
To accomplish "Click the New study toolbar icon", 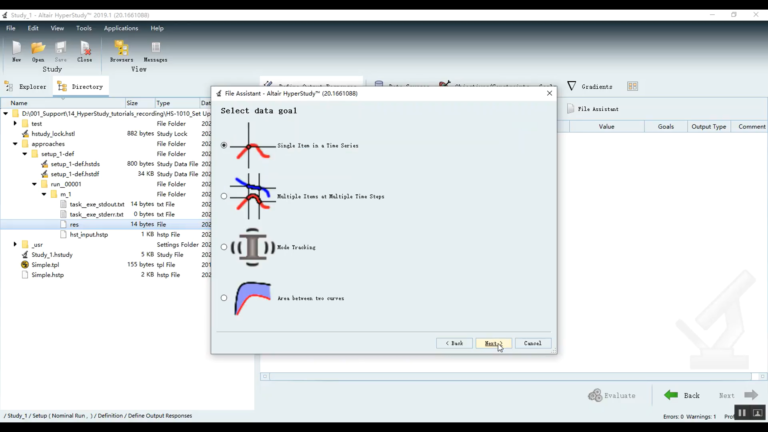I will click(x=16, y=48).
